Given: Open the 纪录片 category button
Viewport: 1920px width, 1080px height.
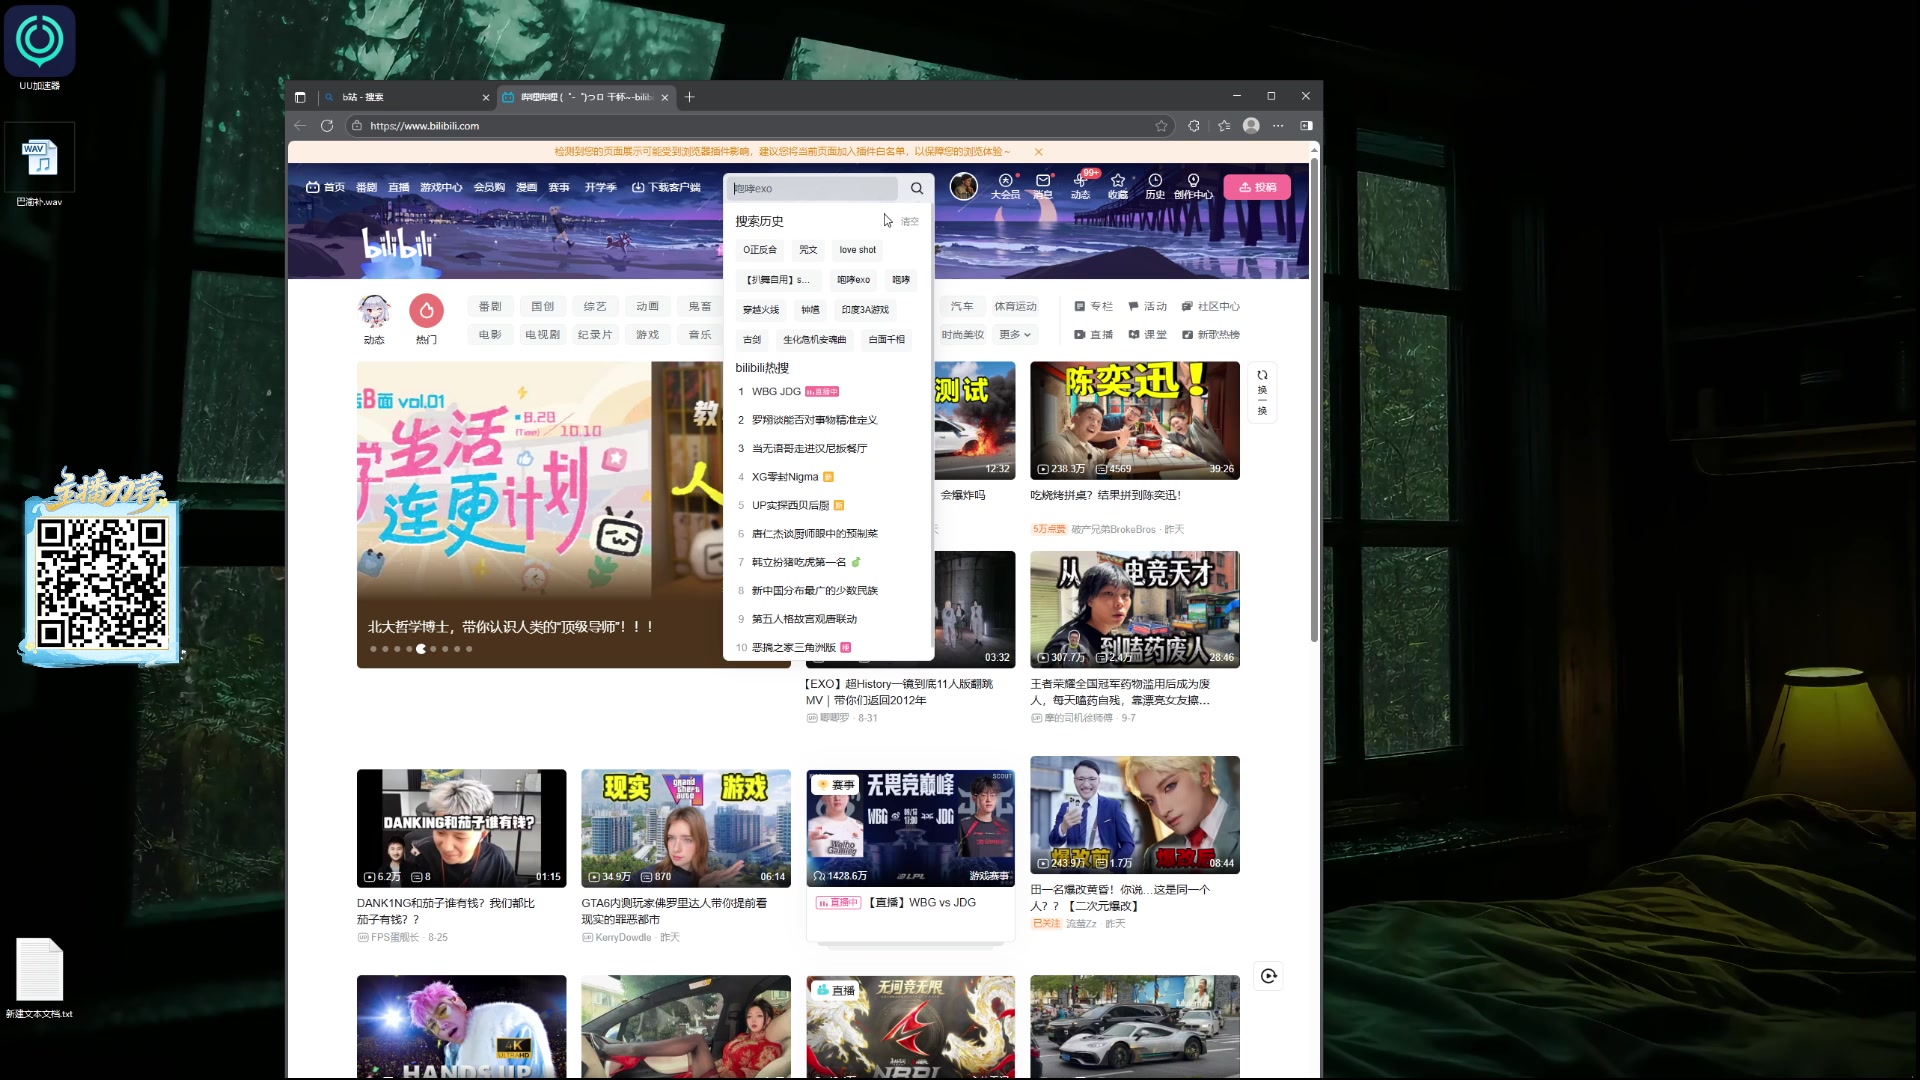Looking at the screenshot, I should (x=594, y=335).
